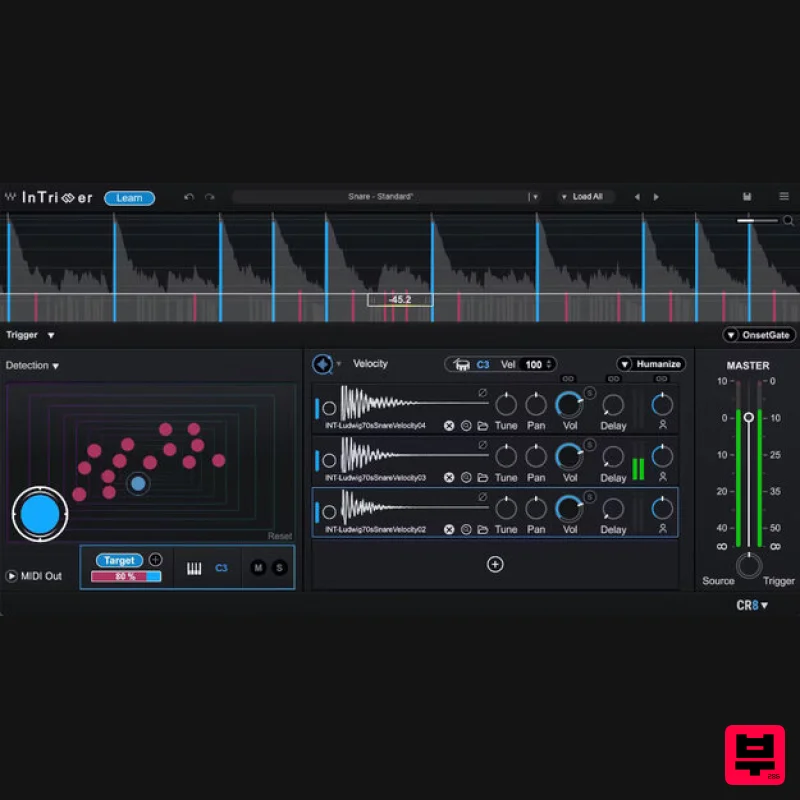
Task: Open the CR8 menu at bottom right
Action: [748, 604]
